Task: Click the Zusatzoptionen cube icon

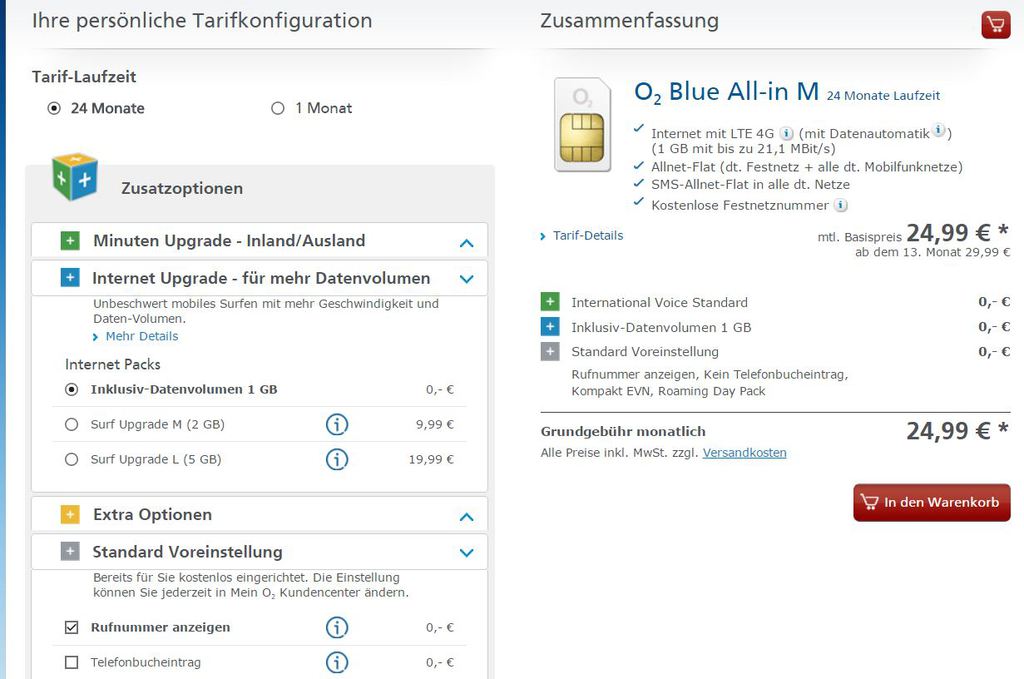Action: [x=75, y=176]
